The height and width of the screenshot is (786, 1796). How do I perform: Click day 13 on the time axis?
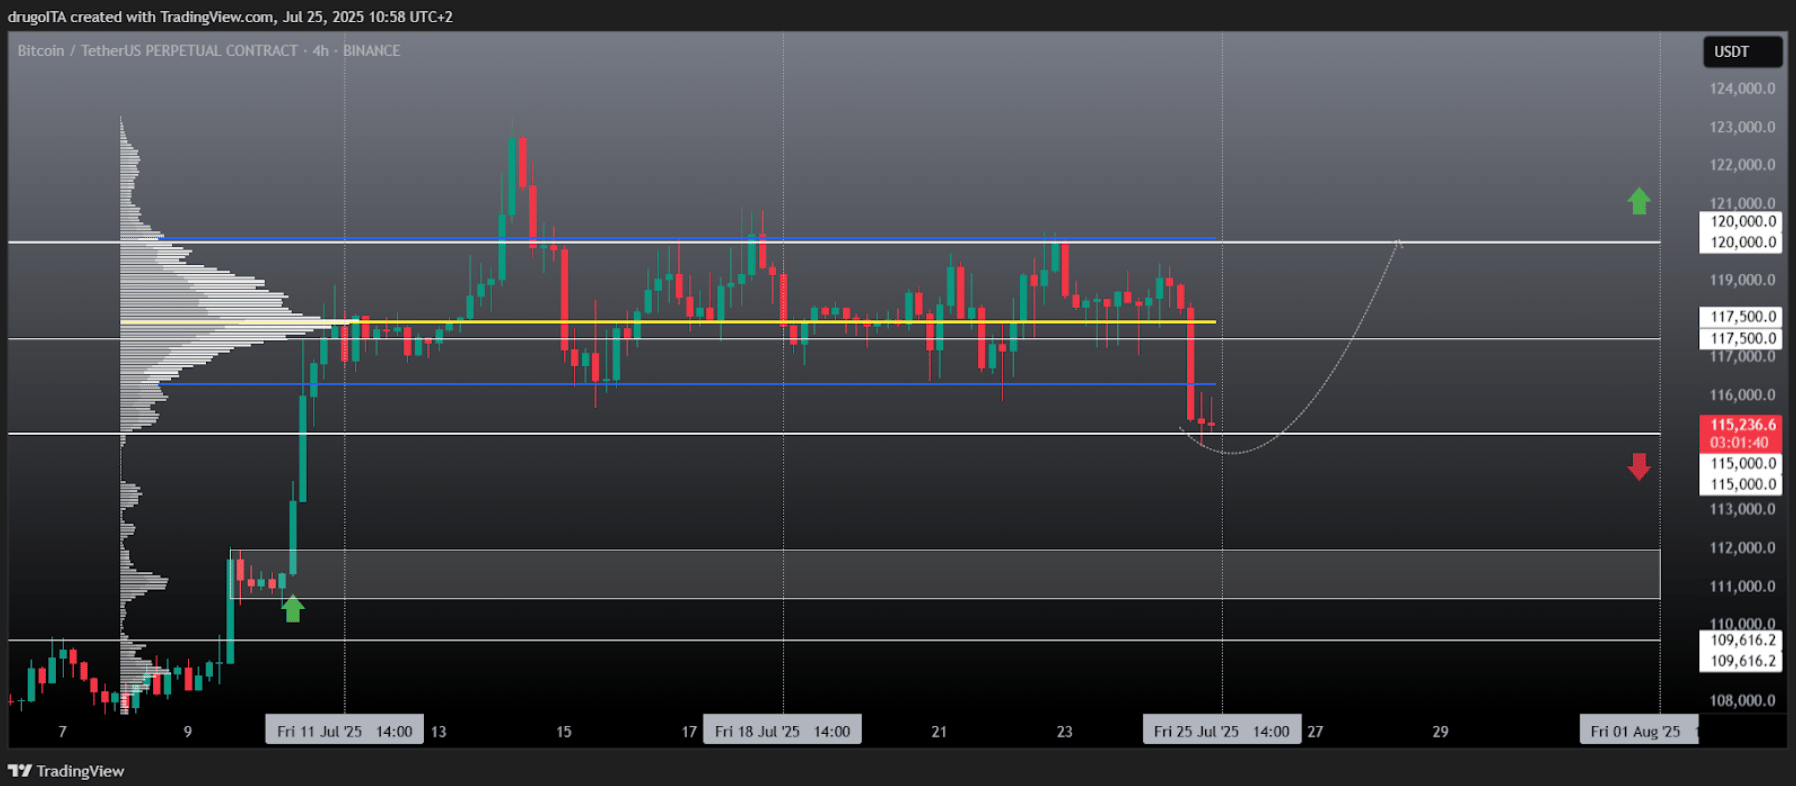439,732
